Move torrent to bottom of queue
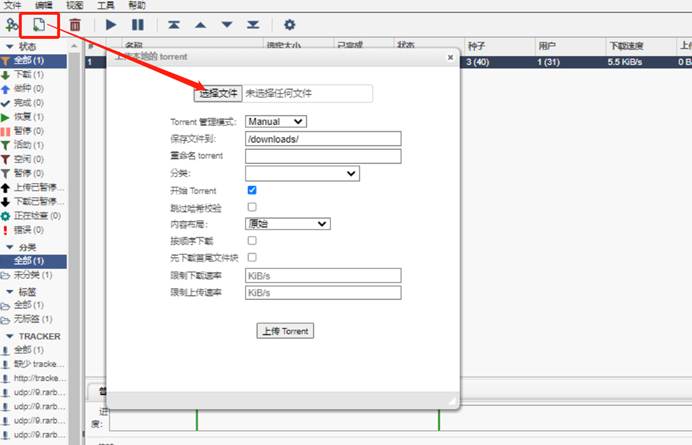Screen dimensions: 692x445 click(253, 24)
